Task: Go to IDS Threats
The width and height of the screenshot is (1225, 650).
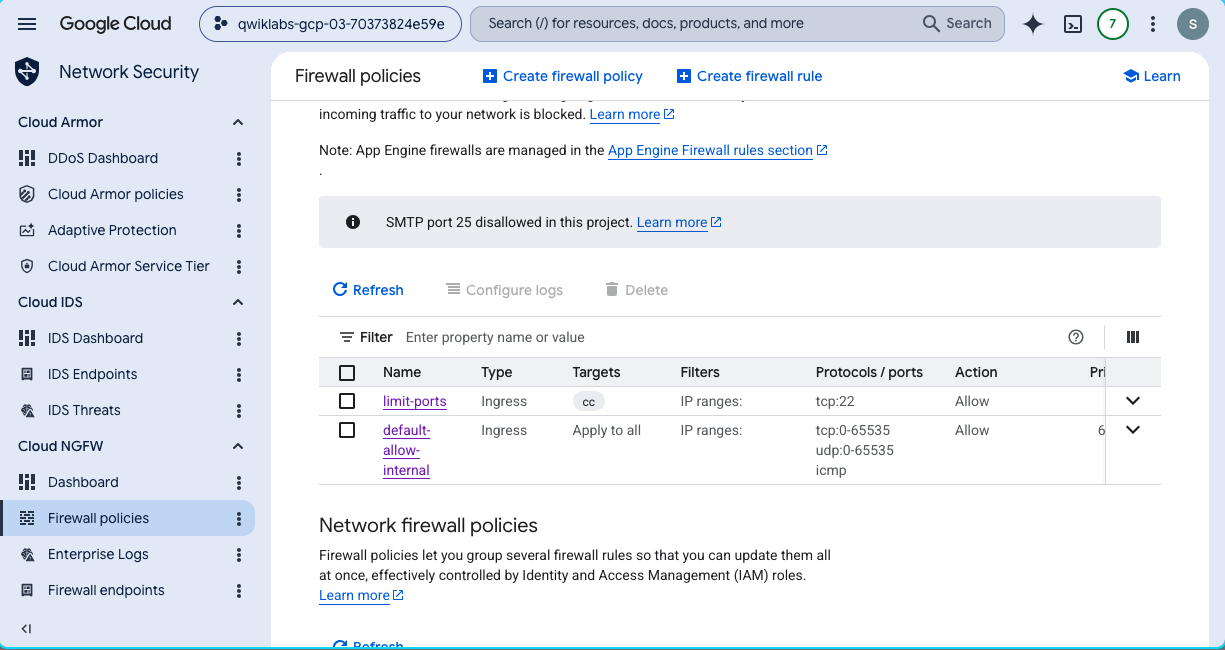Action: (x=84, y=410)
